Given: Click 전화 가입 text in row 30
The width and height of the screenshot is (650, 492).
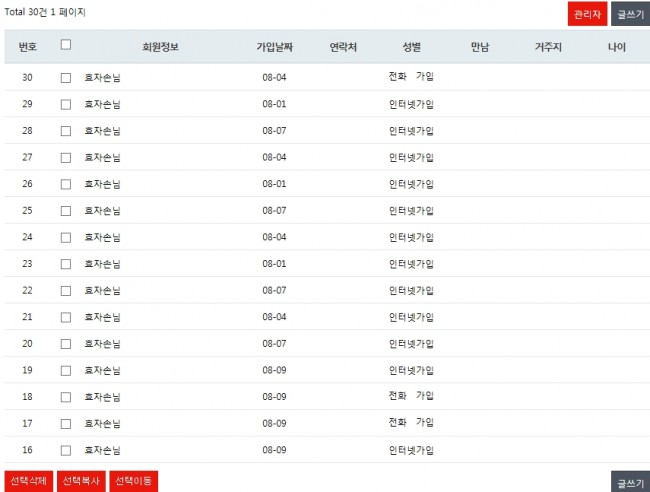Looking at the screenshot, I should coord(411,76).
